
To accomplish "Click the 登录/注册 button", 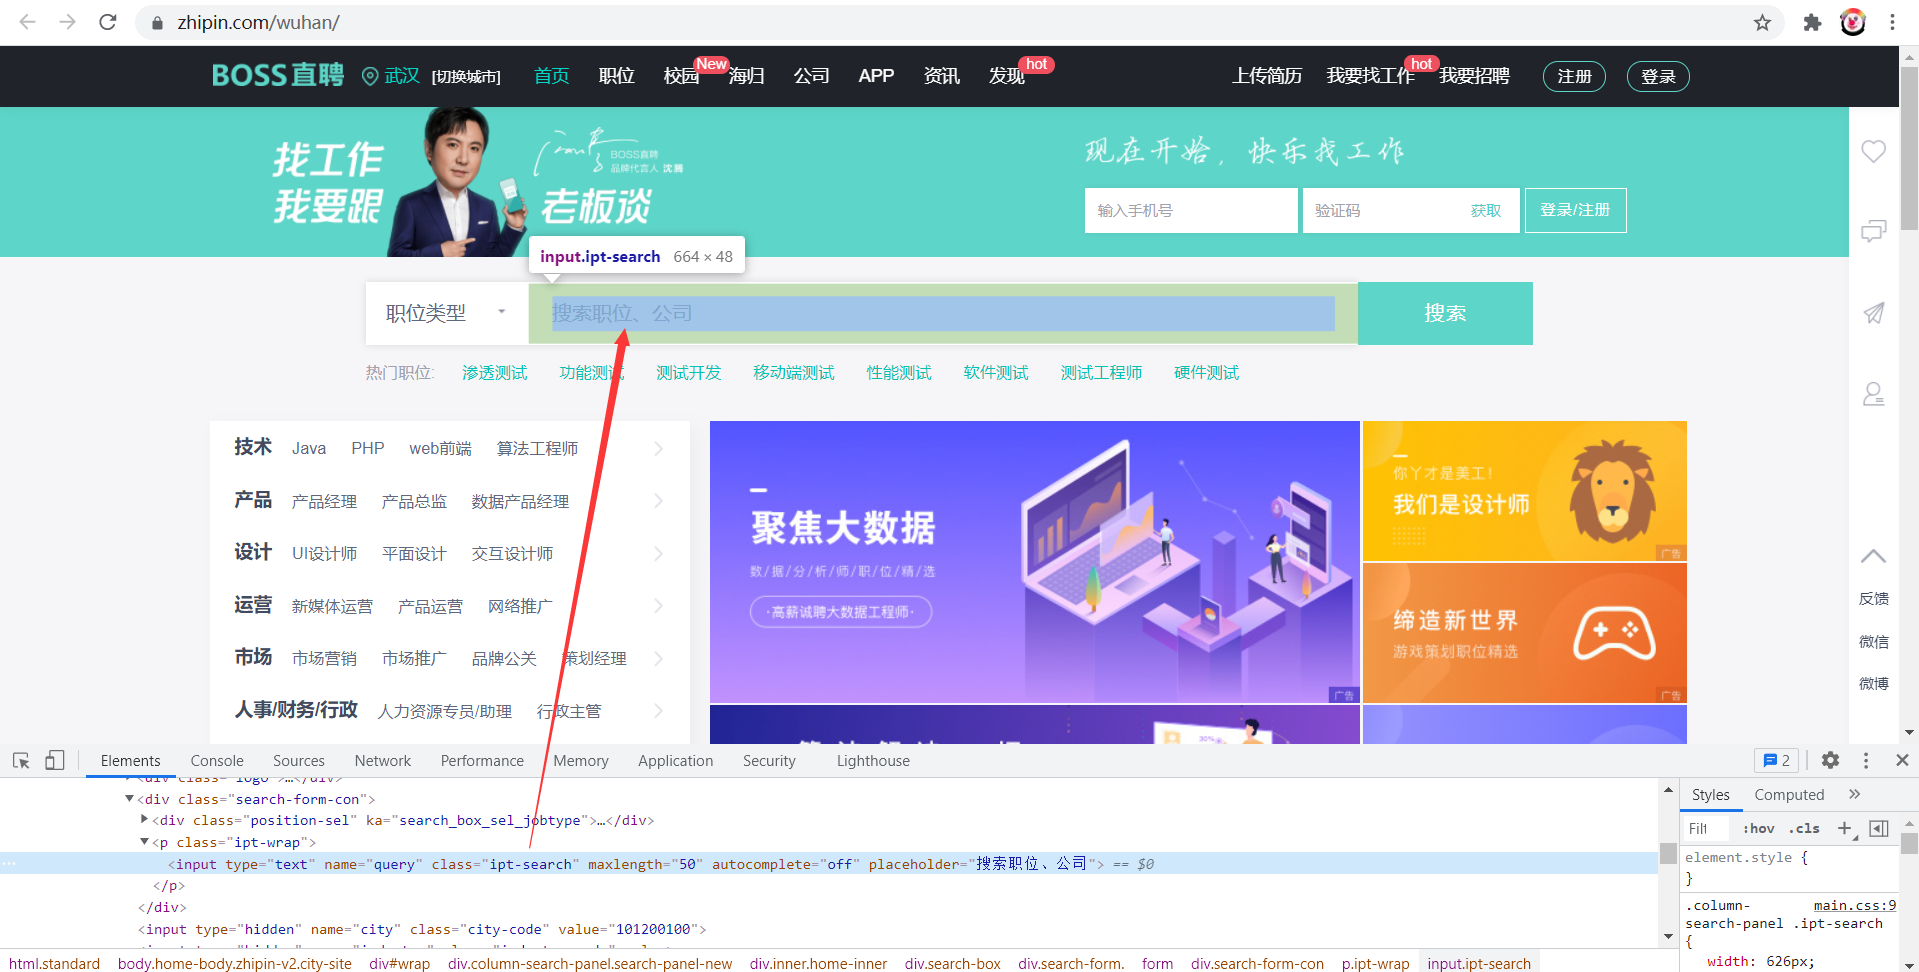I will [1575, 210].
